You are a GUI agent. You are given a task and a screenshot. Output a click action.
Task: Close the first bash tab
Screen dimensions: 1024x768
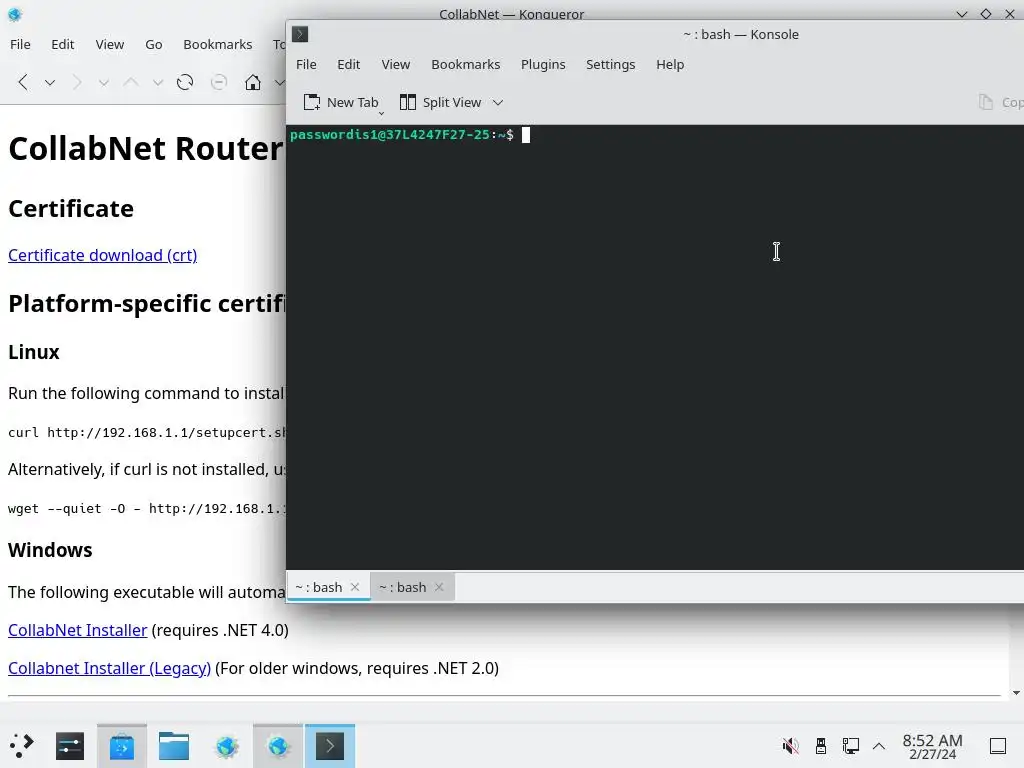tap(355, 587)
